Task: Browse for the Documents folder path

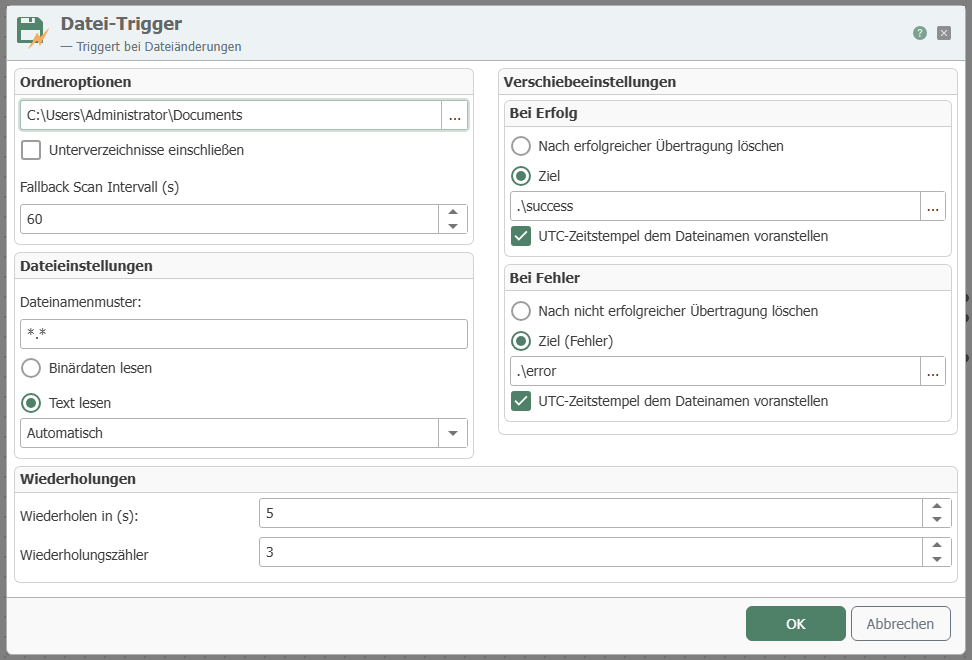Action: (x=454, y=116)
